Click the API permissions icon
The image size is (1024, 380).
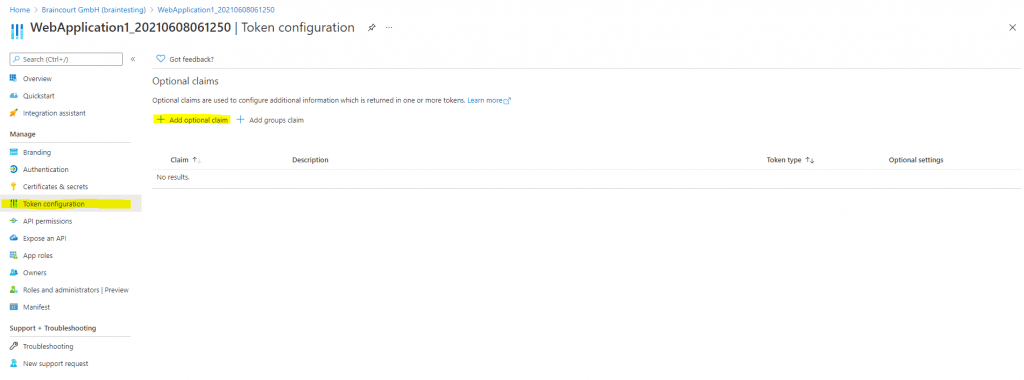pos(14,221)
